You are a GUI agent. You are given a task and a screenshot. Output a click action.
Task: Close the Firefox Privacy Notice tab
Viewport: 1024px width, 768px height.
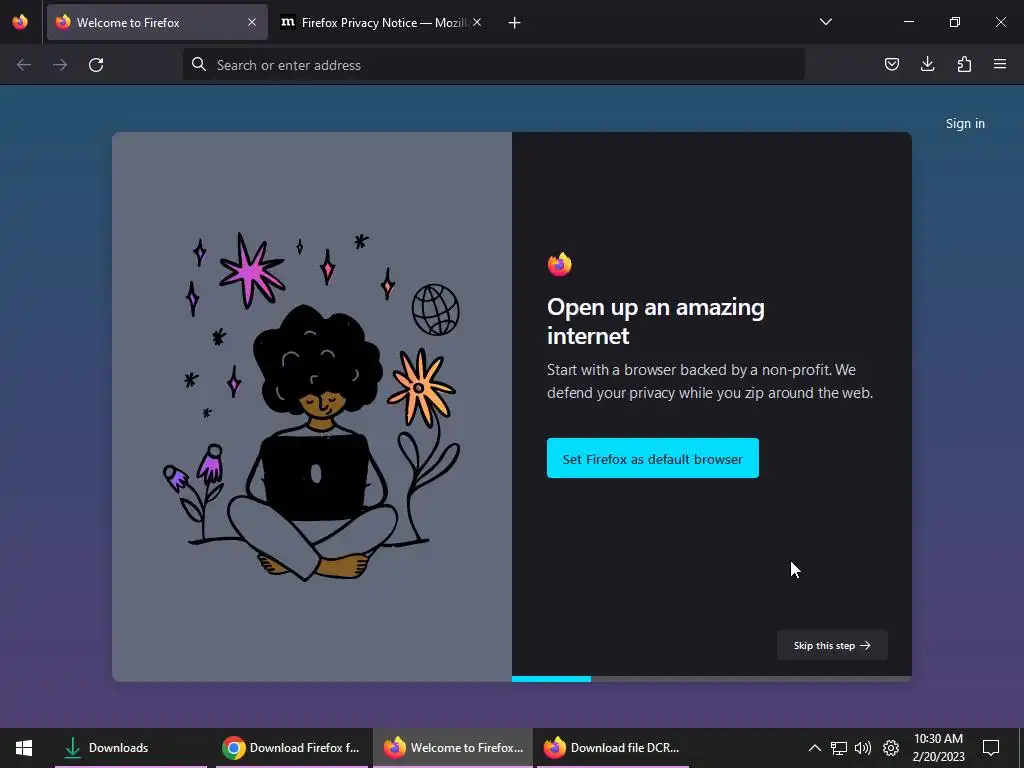477,22
